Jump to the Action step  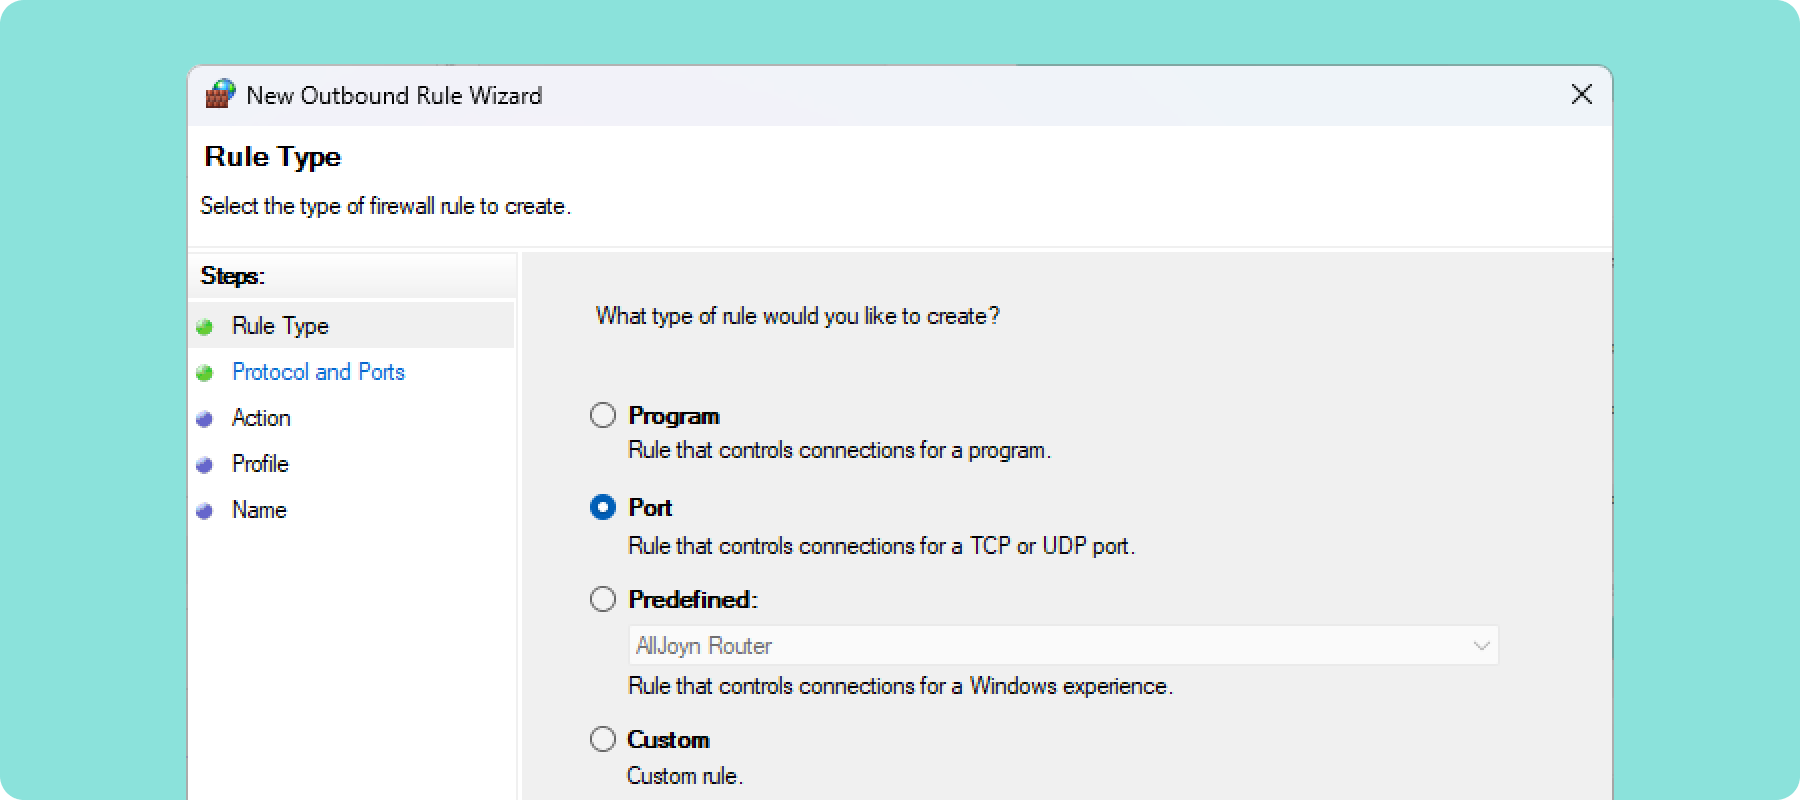261,418
